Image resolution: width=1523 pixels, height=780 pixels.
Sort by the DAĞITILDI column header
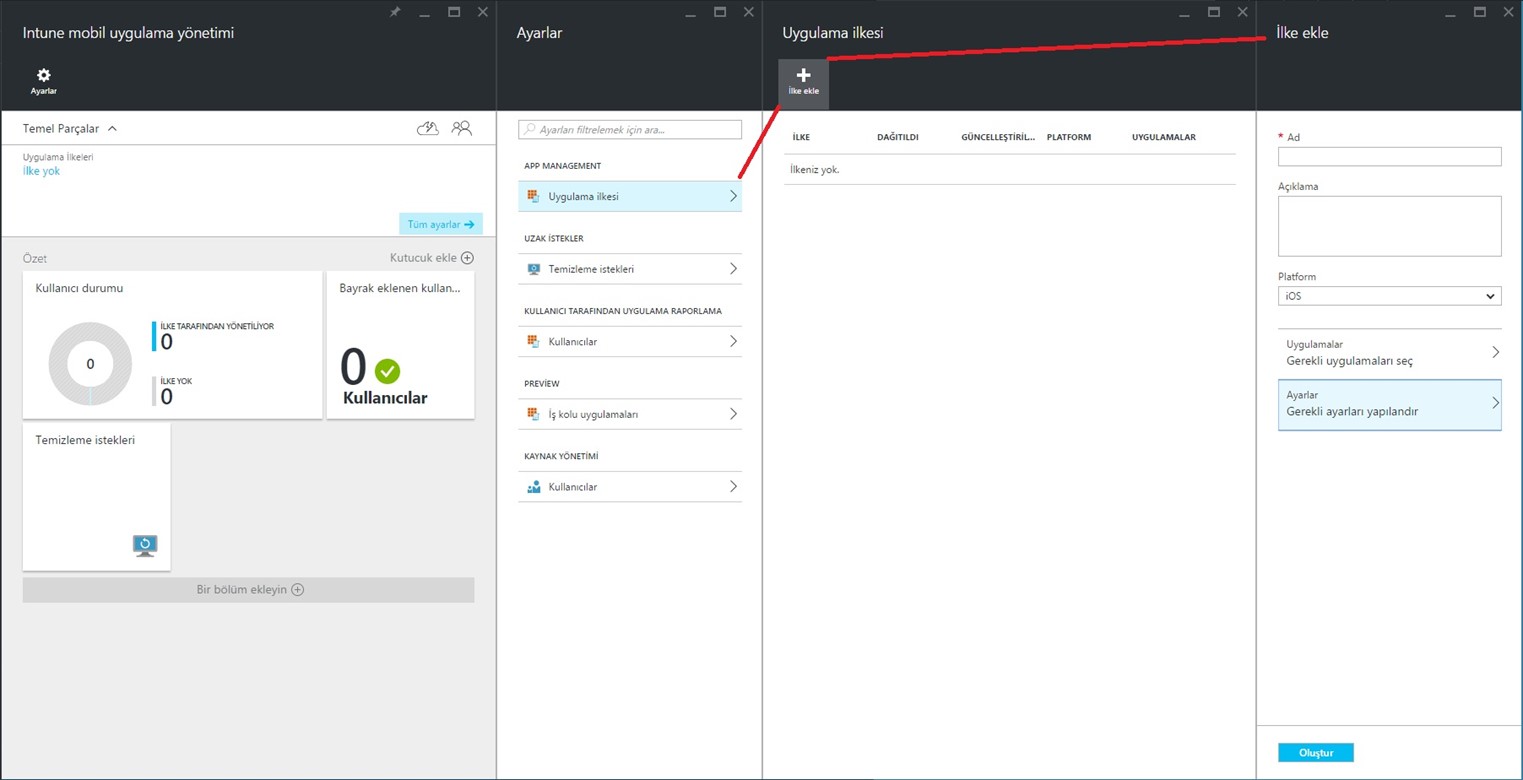pos(898,137)
